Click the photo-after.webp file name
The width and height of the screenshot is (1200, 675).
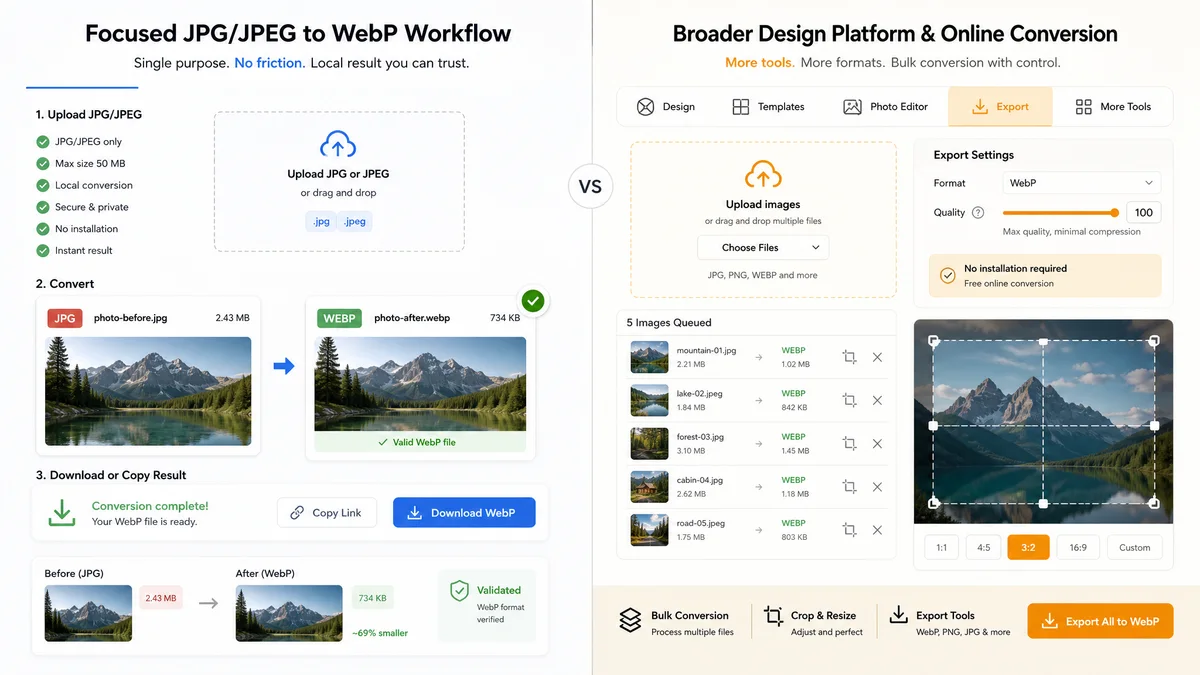412,318
